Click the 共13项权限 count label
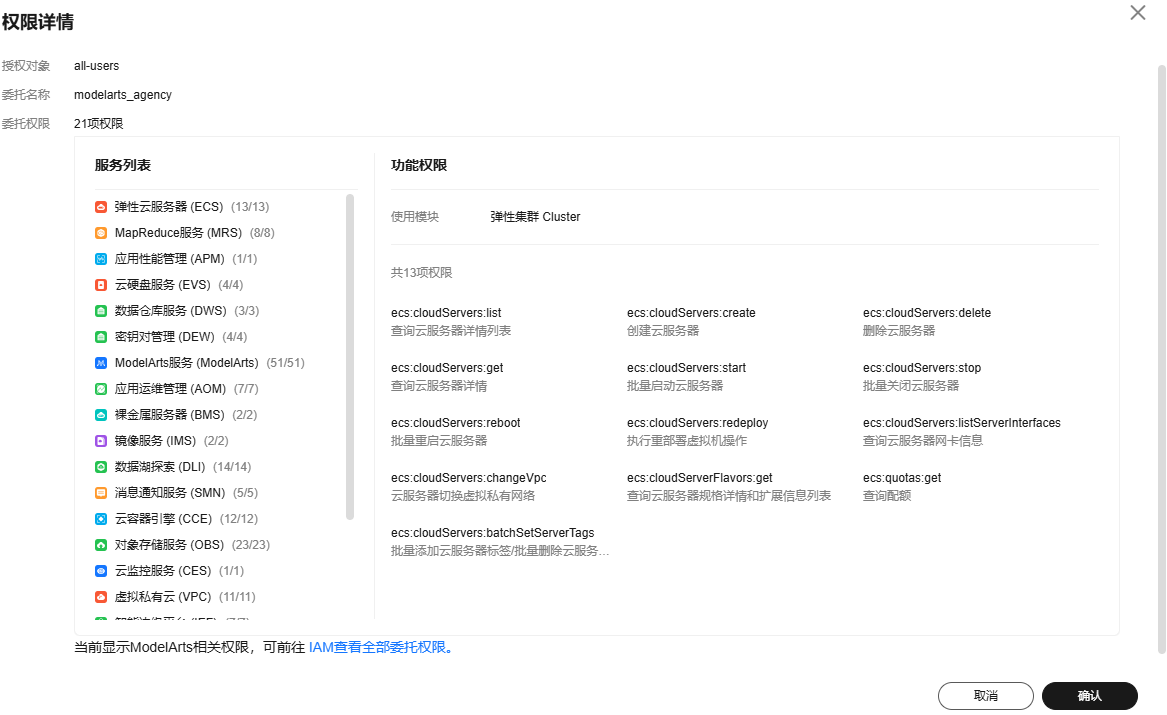This screenshot has height=715, width=1167. click(x=421, y=273)
